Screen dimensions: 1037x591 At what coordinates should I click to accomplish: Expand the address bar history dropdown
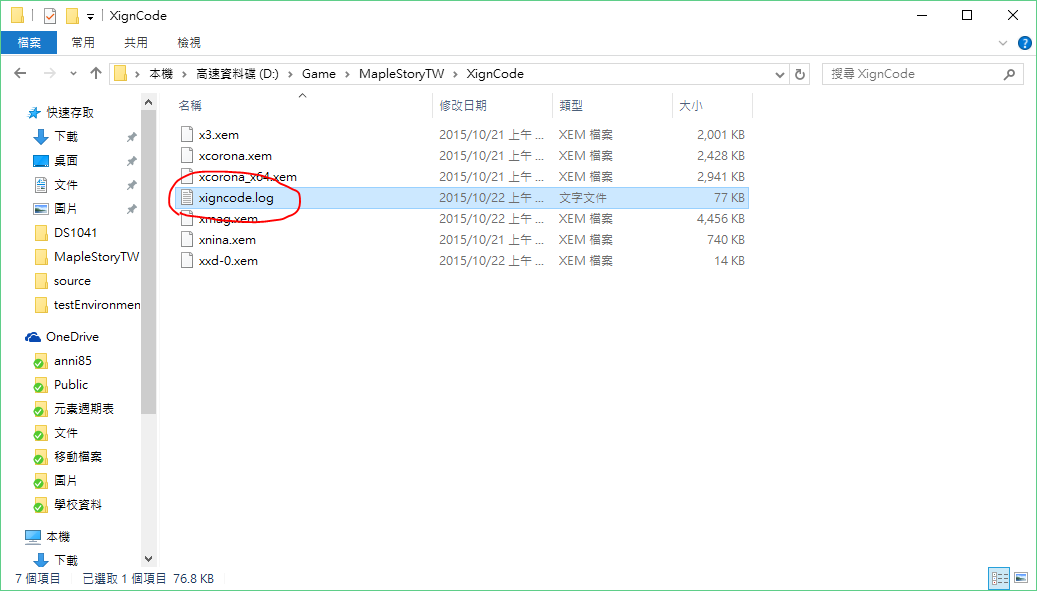pyautogui.click(x=779, y=73)
